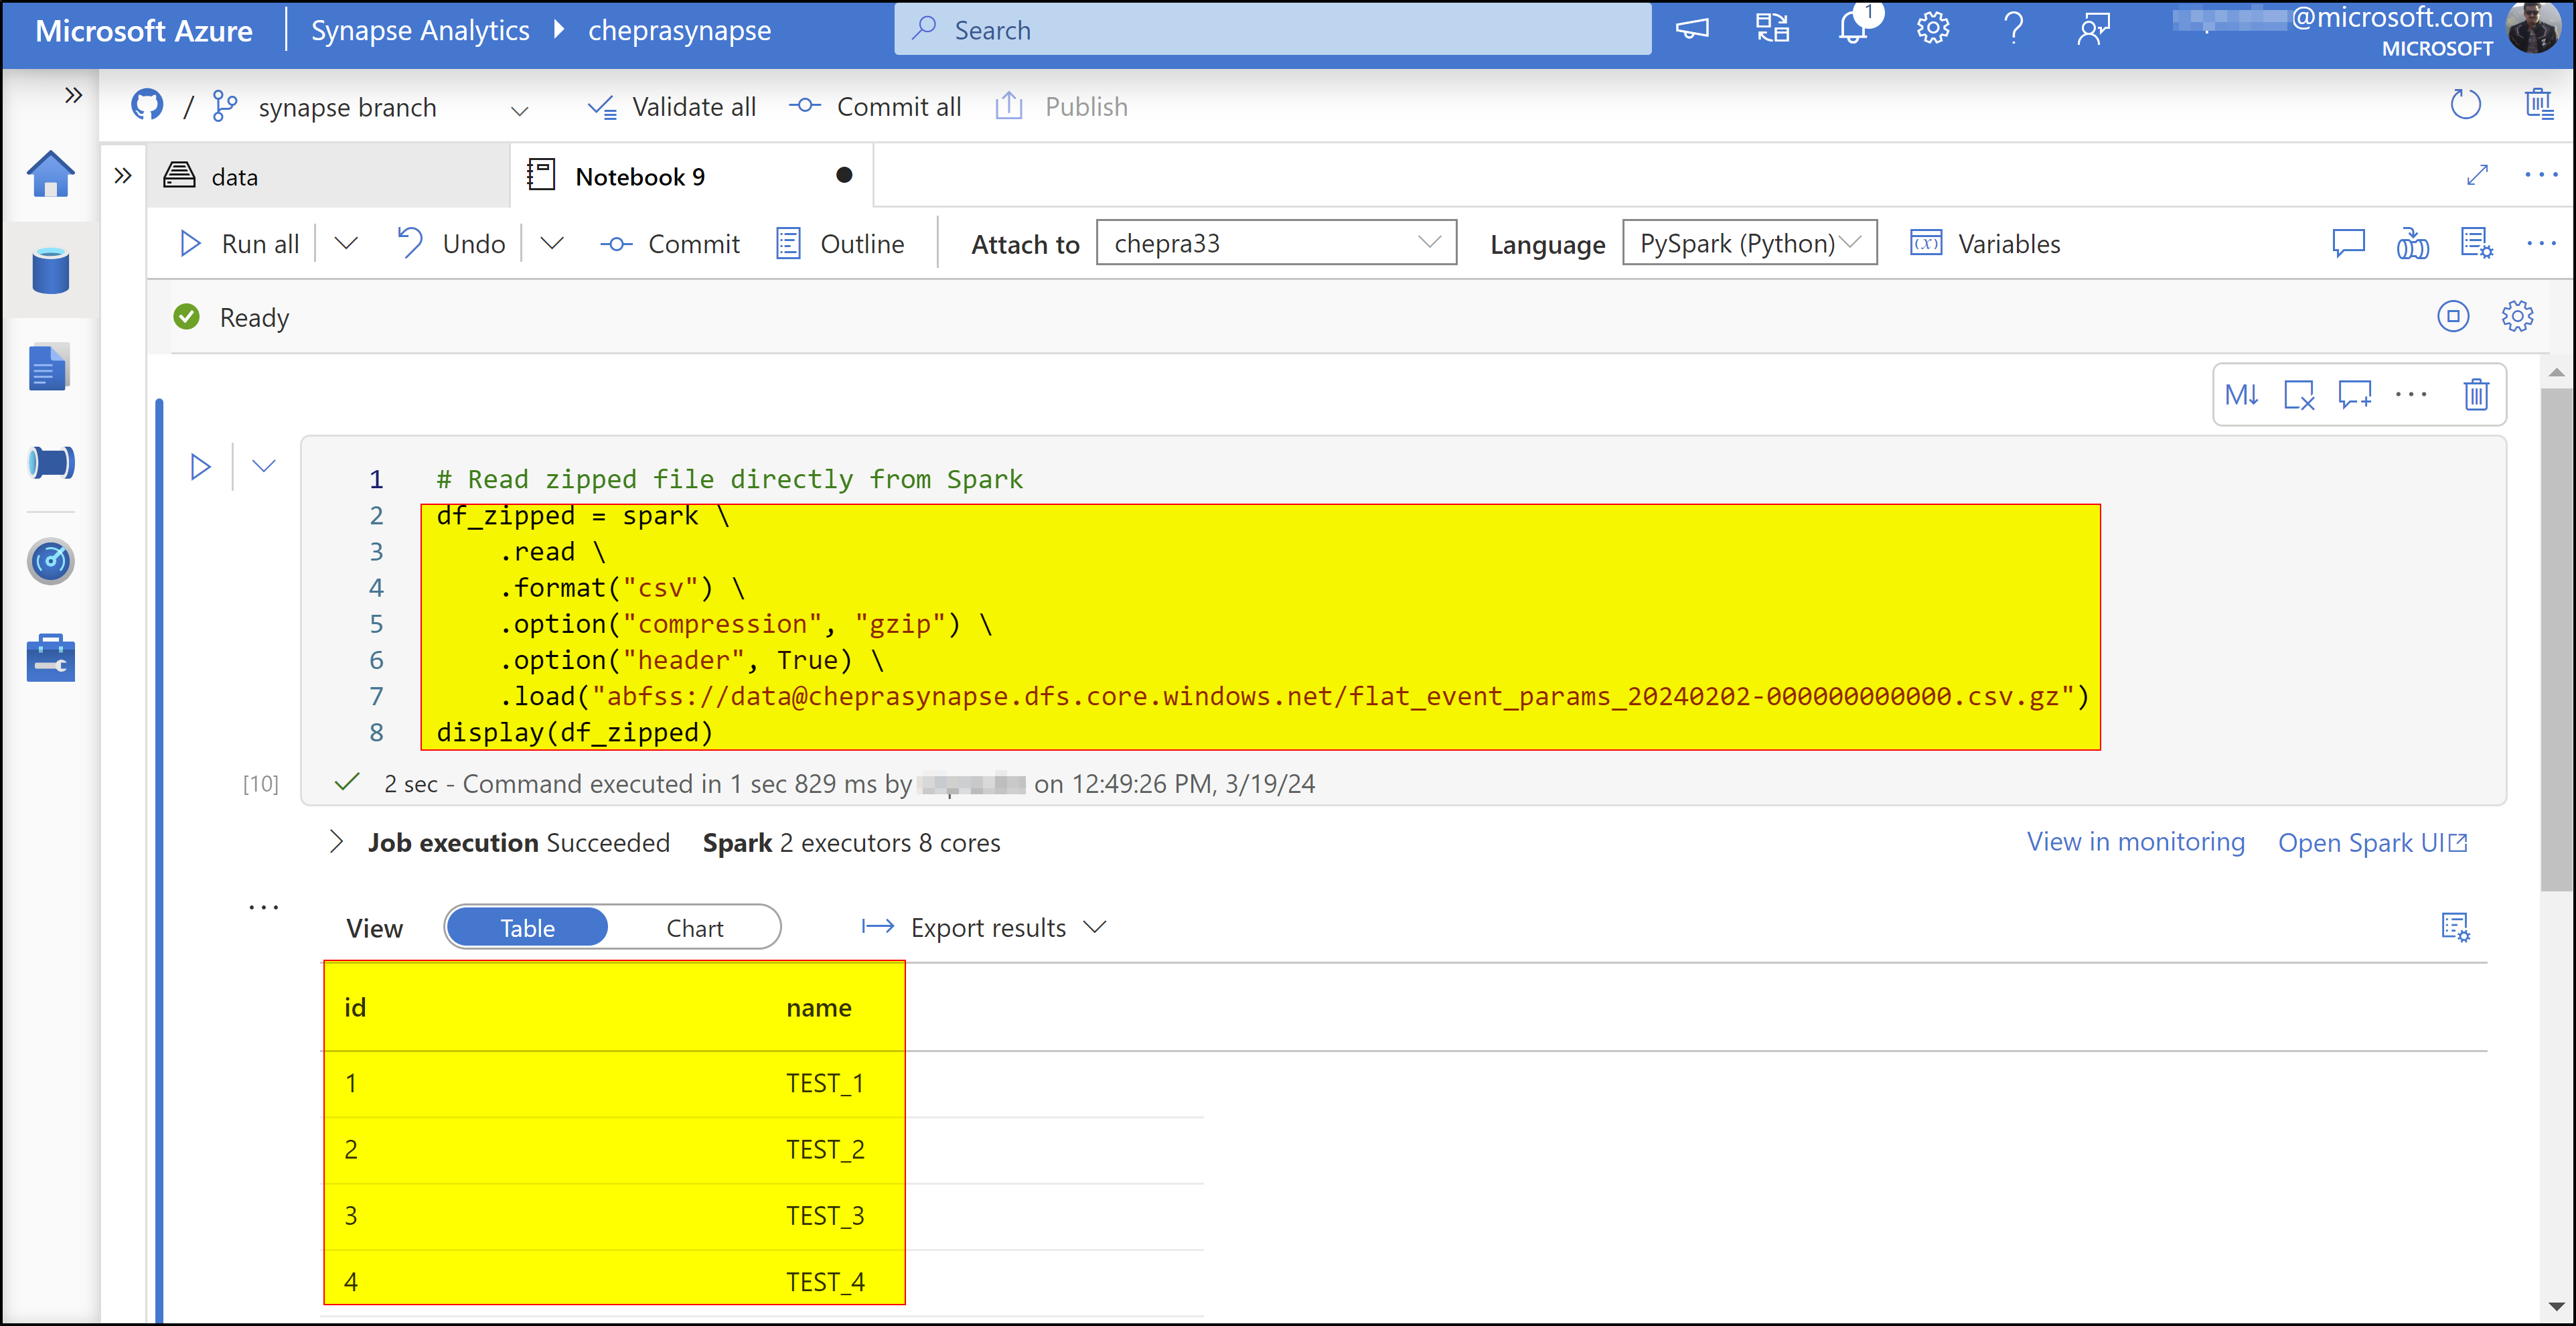Click the notebook comments icon
Screen dimensions: 2576x1326
[2348, 243]
